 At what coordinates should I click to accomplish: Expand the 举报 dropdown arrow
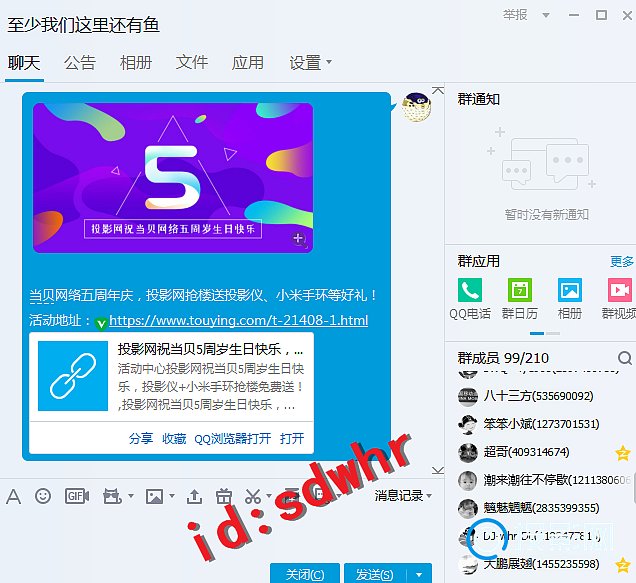tap(546, 15)
